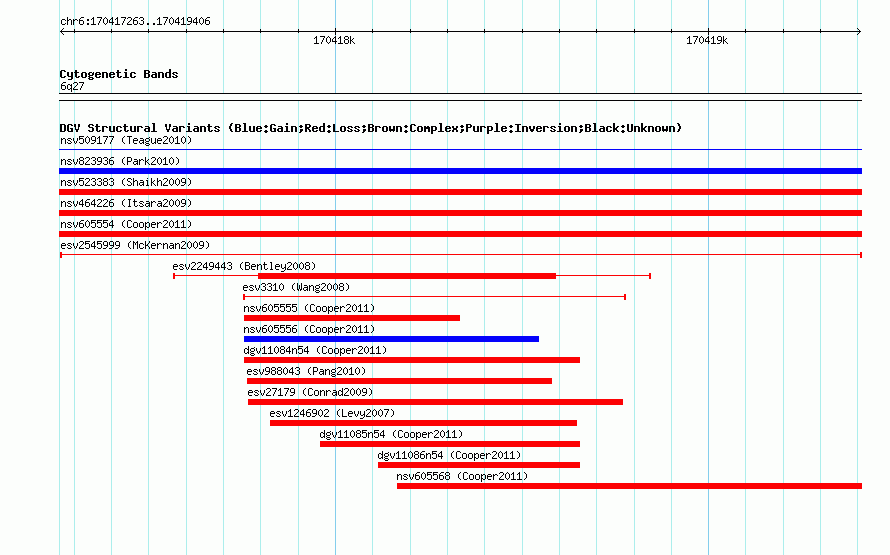
Task: Click the red dgv11085n54 bar
Action: (x=450, y=444)
